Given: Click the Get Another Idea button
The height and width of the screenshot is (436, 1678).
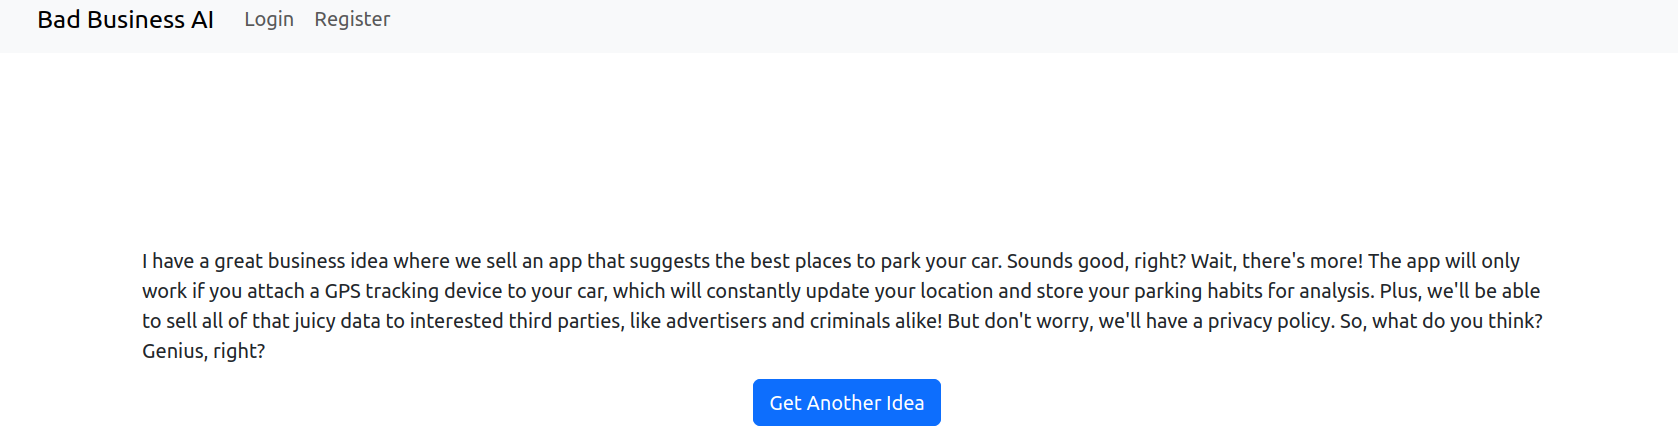Looking at the screenshot, I should coord(847,403).
